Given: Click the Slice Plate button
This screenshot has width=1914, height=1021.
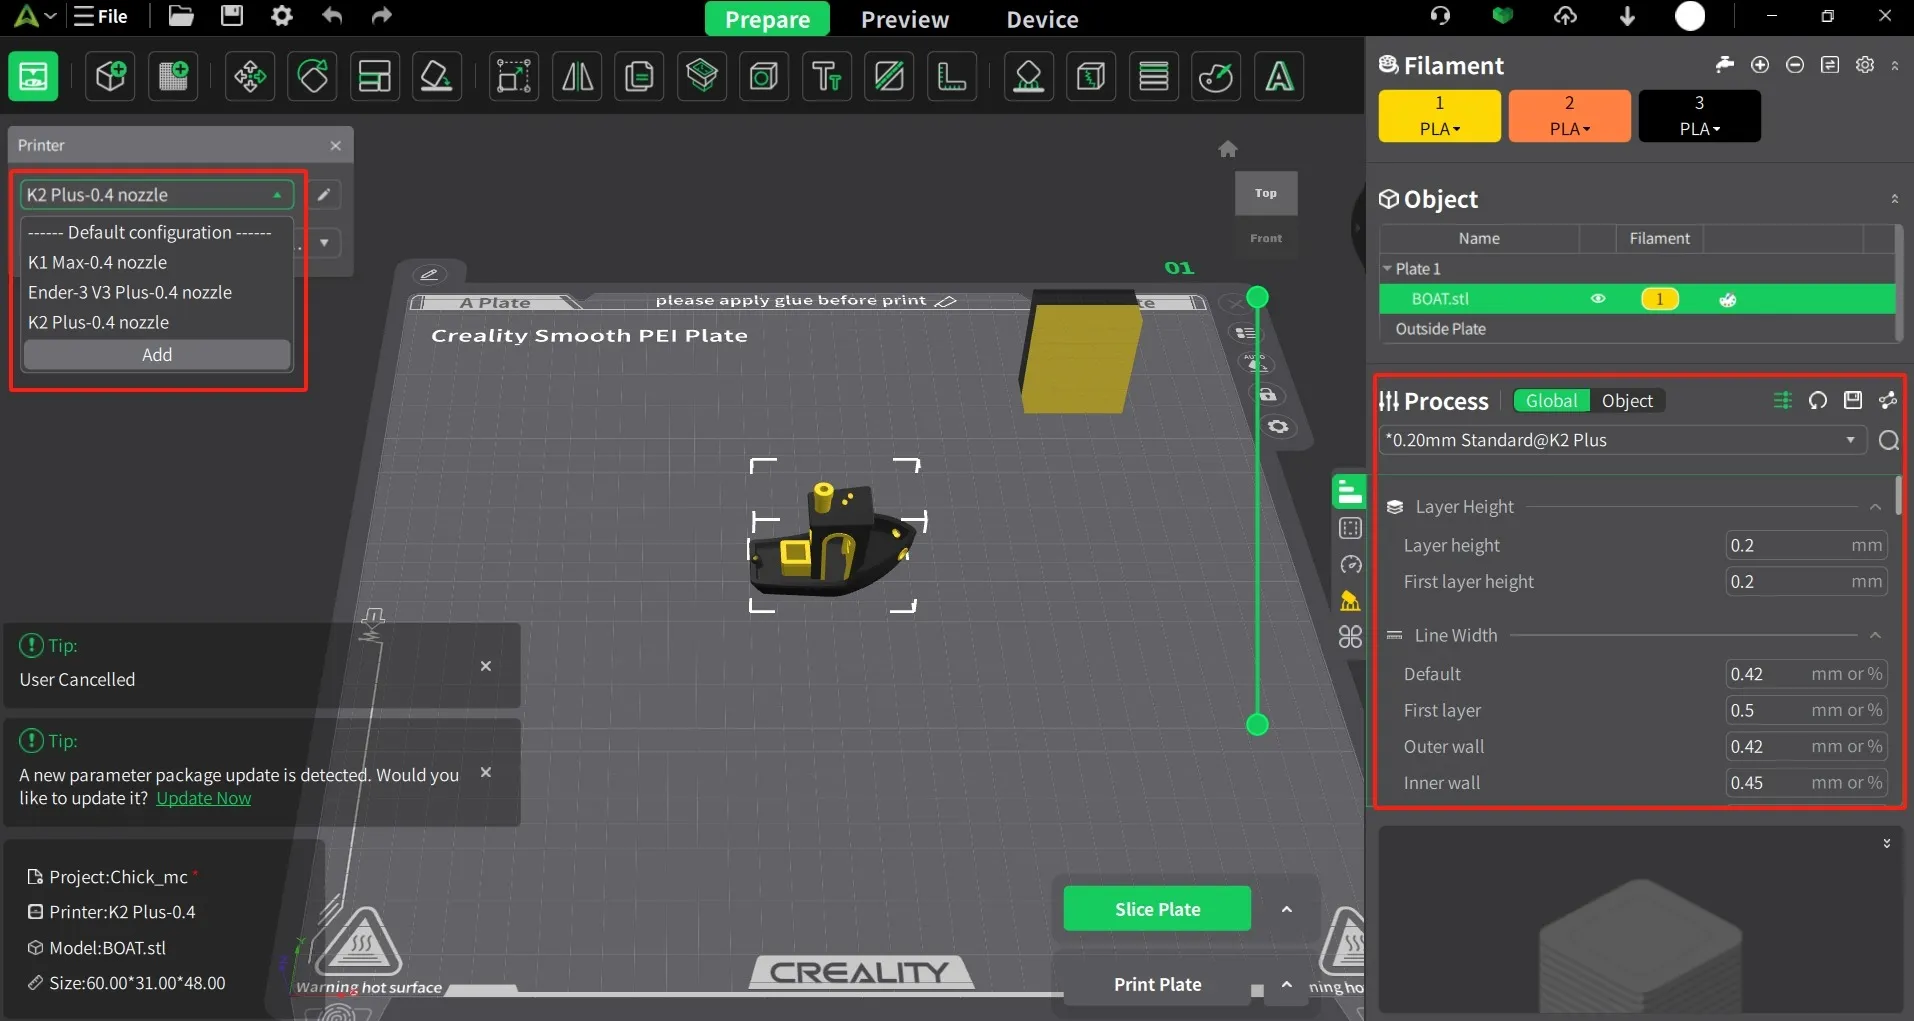Looking at the screenshot, I should click(1157, 909).
